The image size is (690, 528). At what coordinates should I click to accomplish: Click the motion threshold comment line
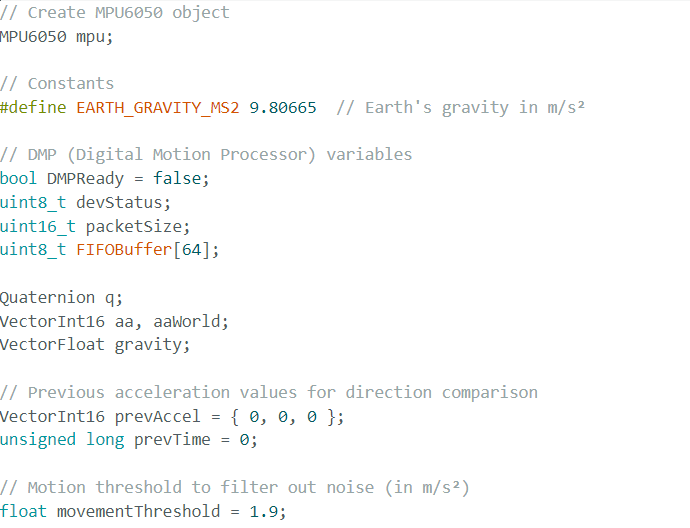pyautogui.click(x=235, y=488)
